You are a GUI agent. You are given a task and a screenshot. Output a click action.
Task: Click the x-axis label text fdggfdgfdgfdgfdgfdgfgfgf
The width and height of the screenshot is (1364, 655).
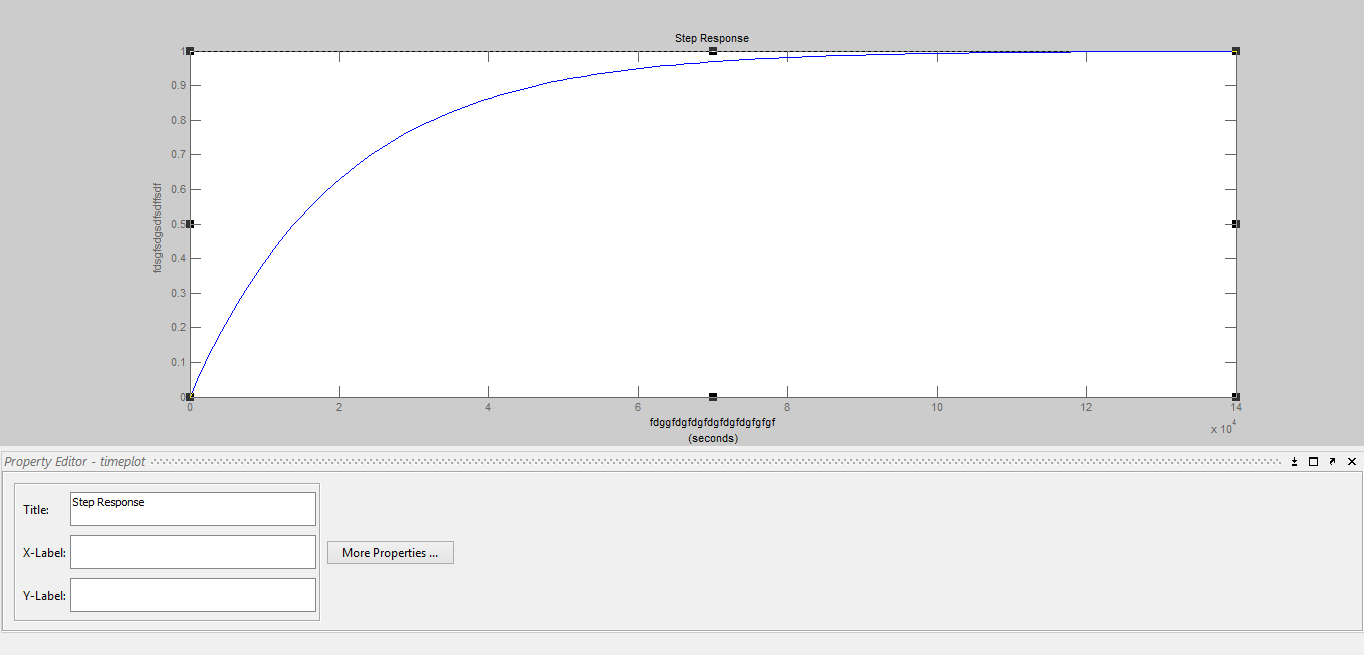point(712,422)
